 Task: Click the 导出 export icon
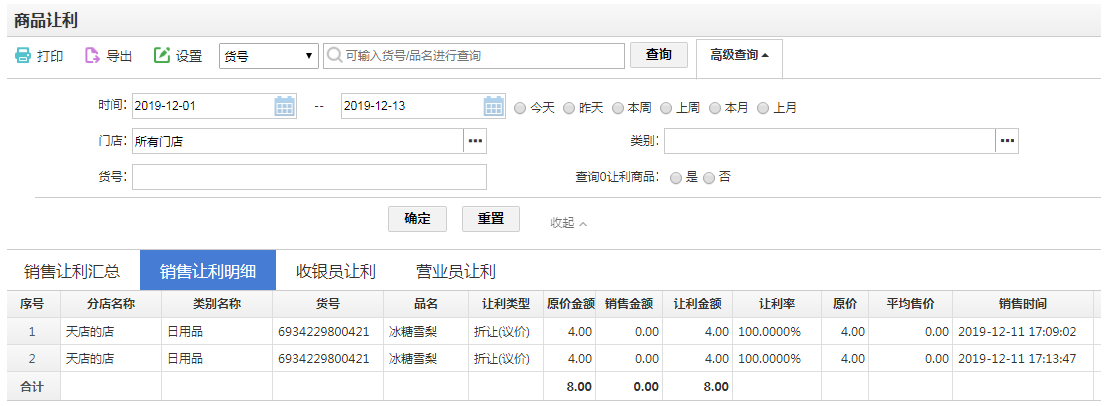pos(92,55)
